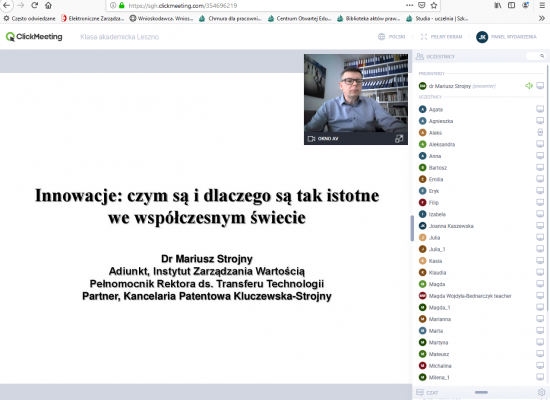The height and width of the screenshot is (400, 550).
Task: Open the chat settings gear icon
Action: (541, 392)
